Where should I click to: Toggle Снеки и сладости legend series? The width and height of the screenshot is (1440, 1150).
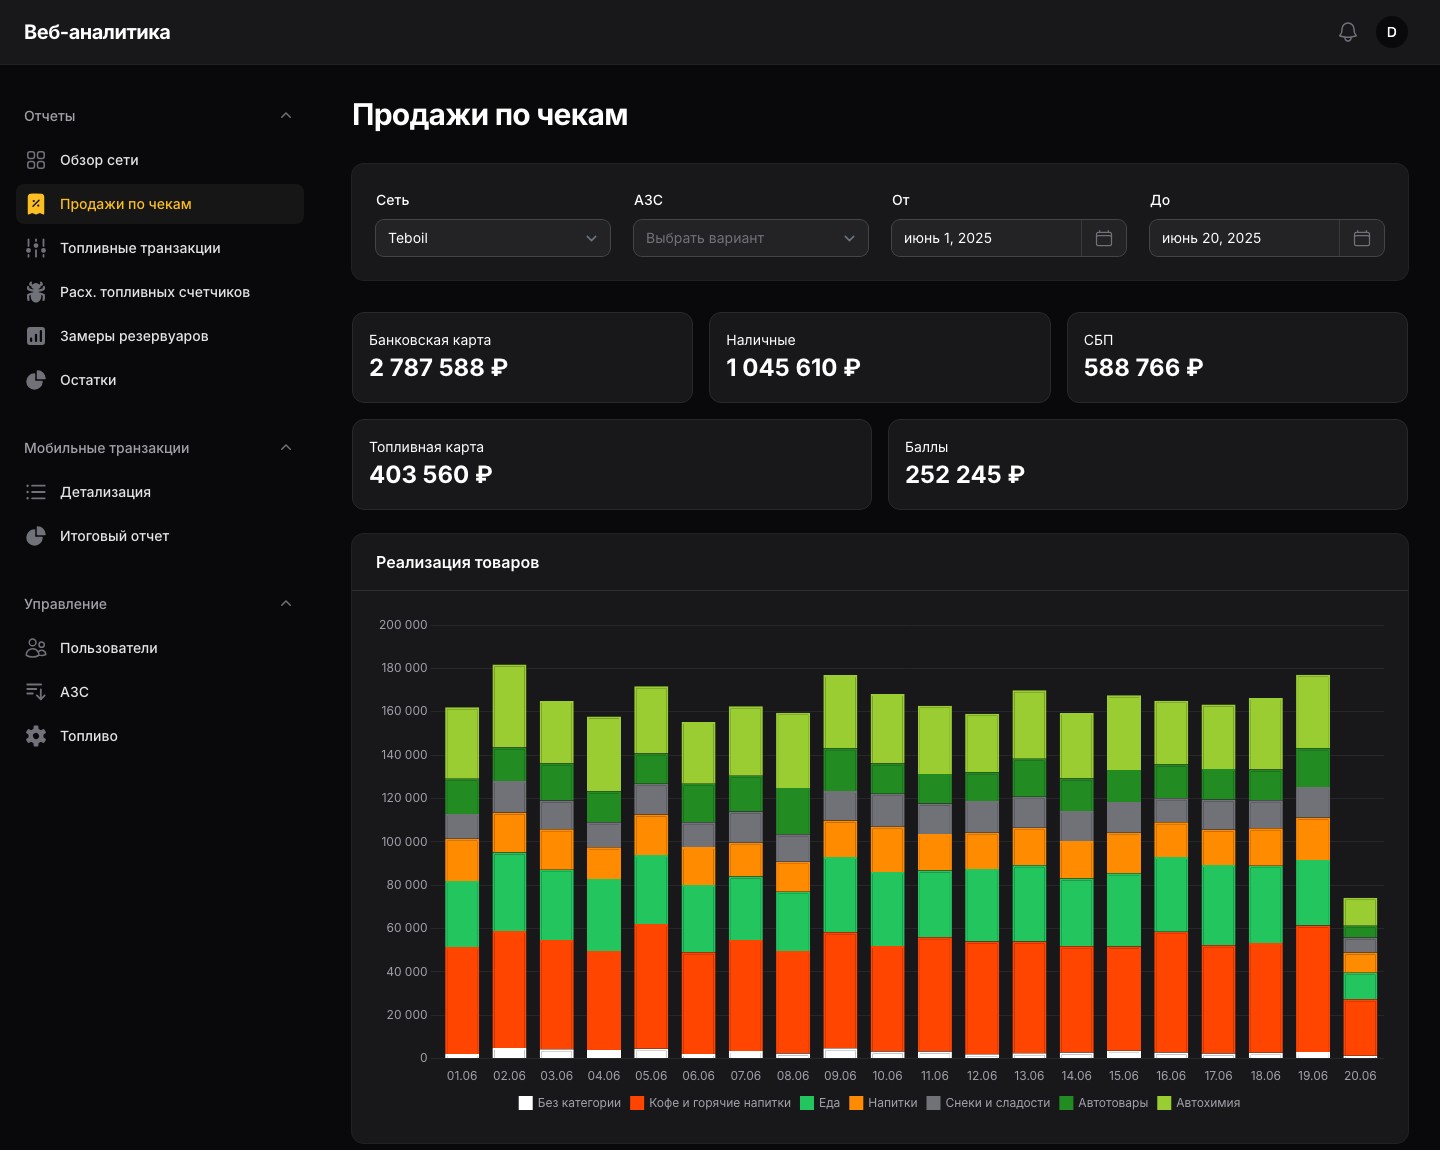point(988,1103)
